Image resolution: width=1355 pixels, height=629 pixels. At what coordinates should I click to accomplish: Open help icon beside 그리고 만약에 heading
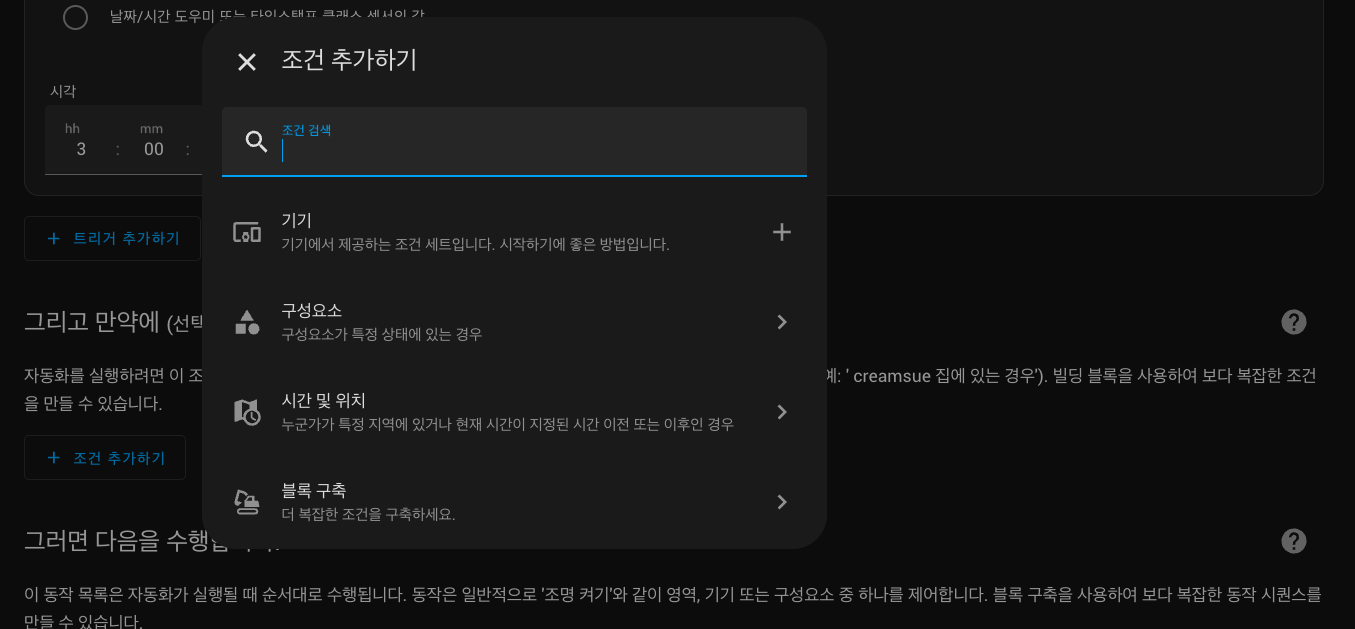1294,322
